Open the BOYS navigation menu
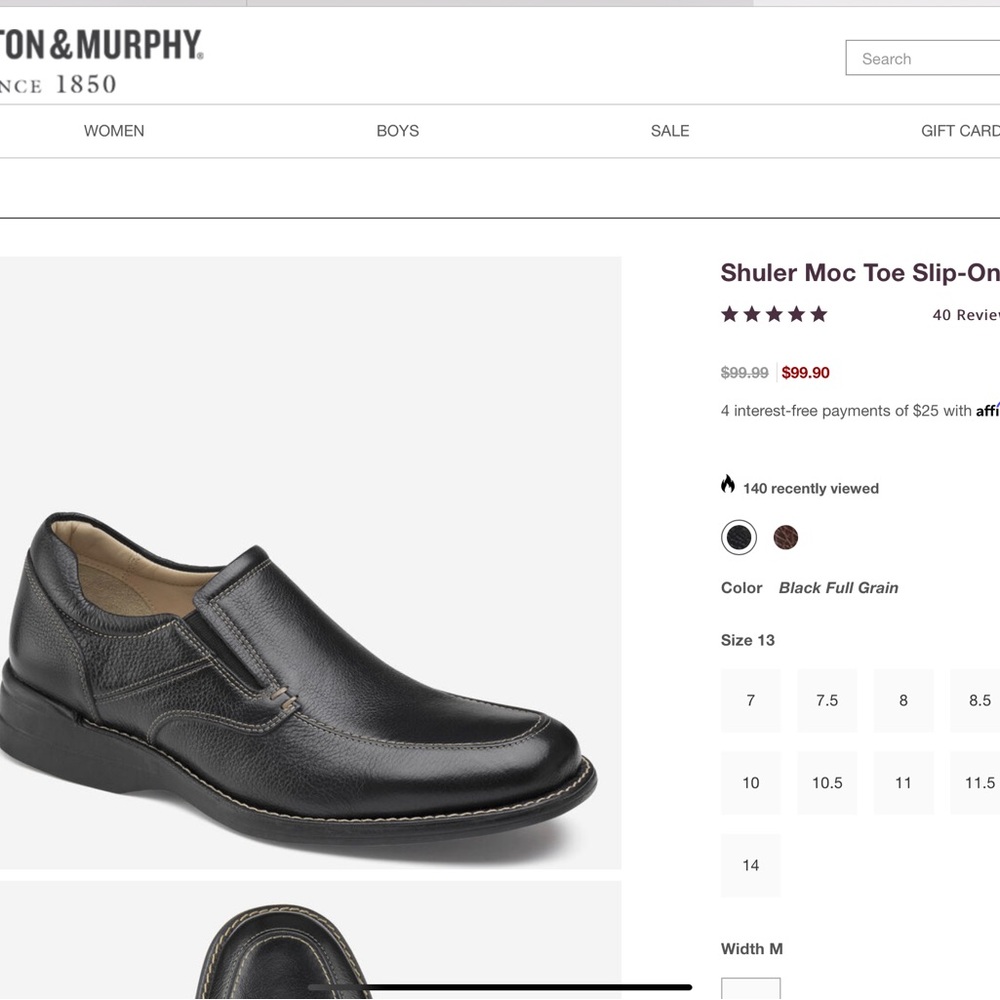The width and height of the screenshot is (1000, 1000). point(398,131)
